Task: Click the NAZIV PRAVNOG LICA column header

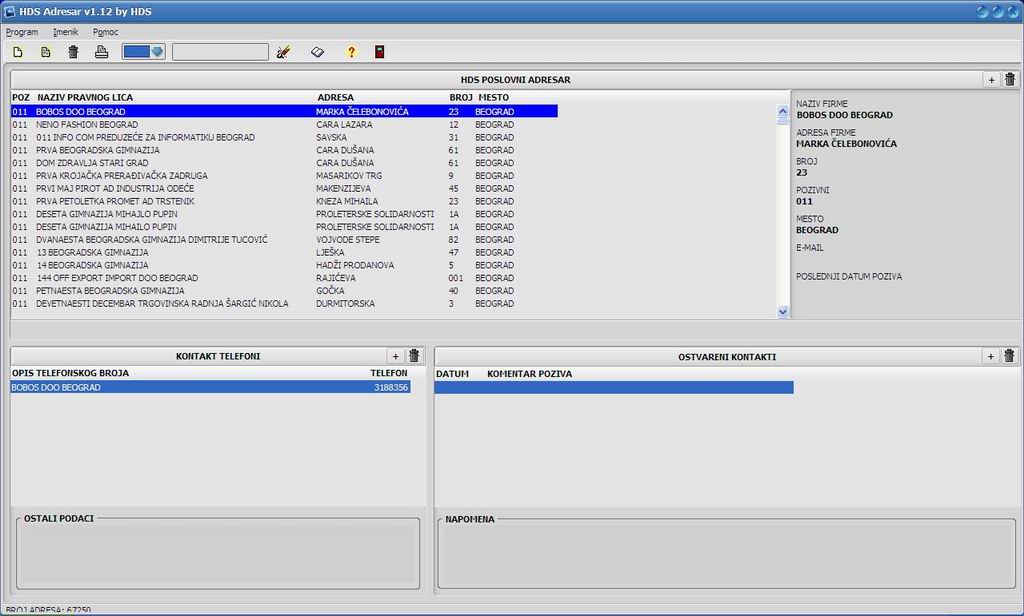Action: (x=85, y=97)
